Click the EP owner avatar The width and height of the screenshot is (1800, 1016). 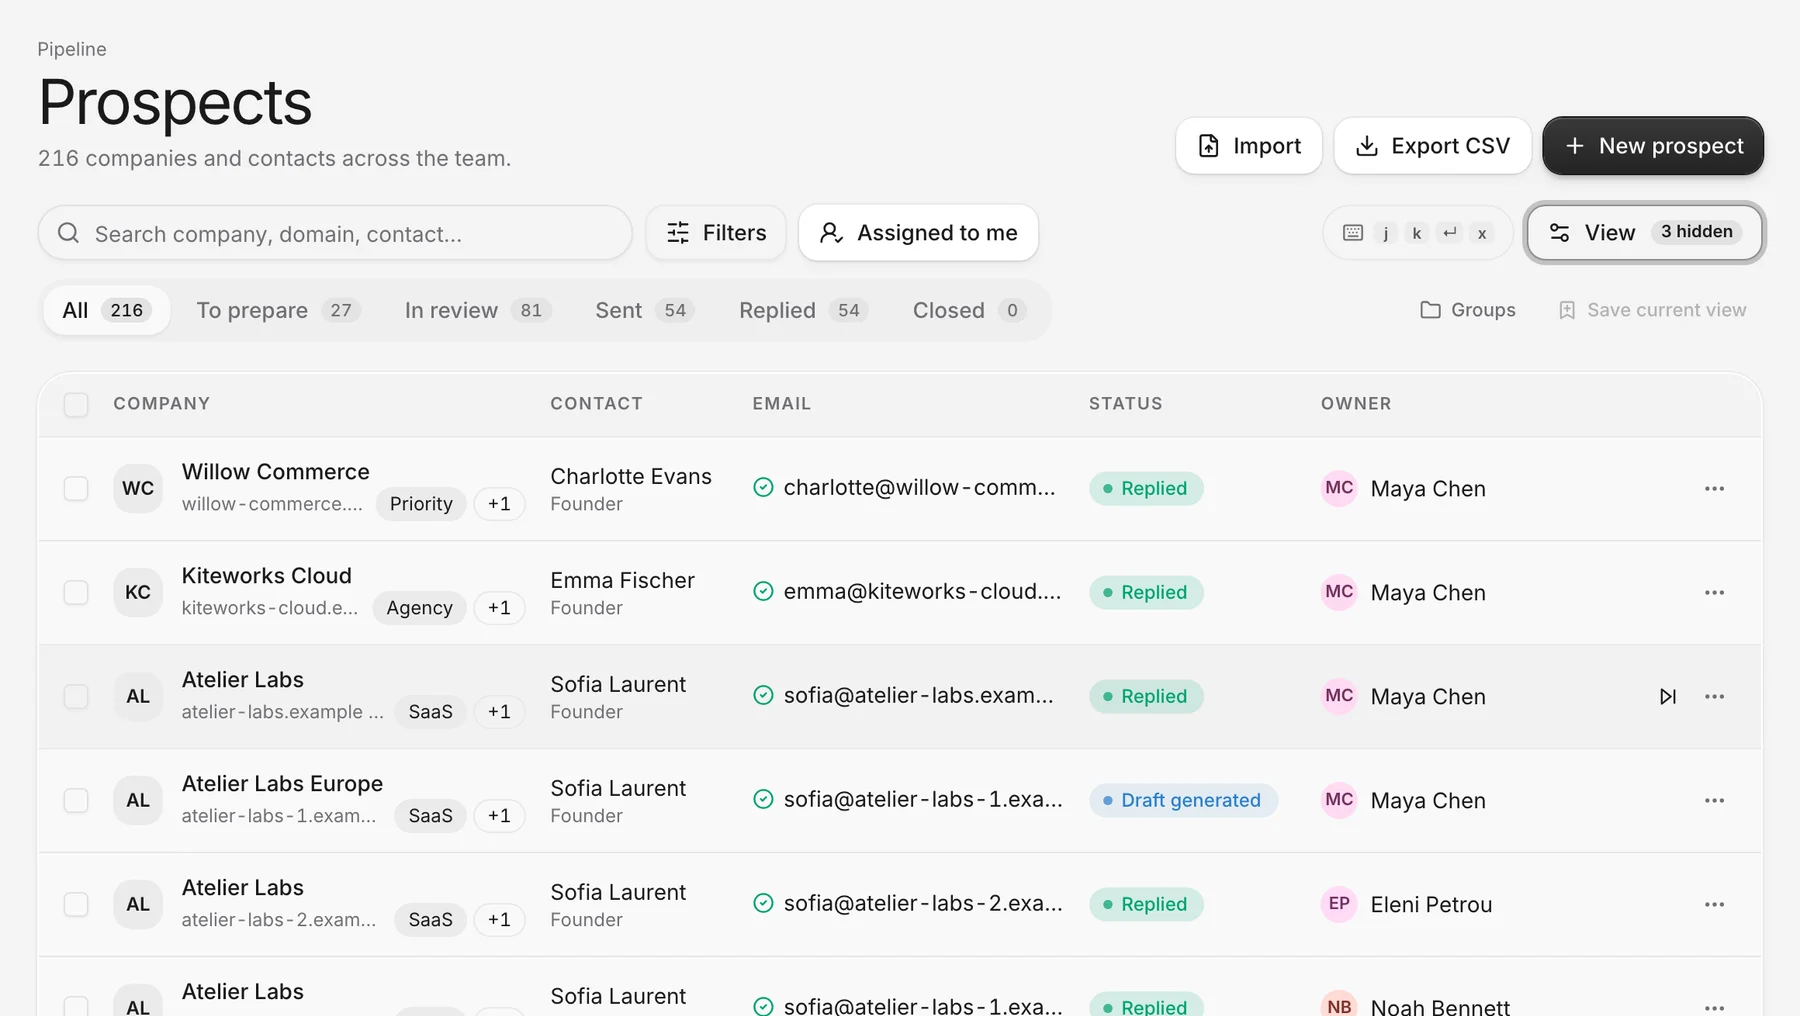click(1339, 904)
